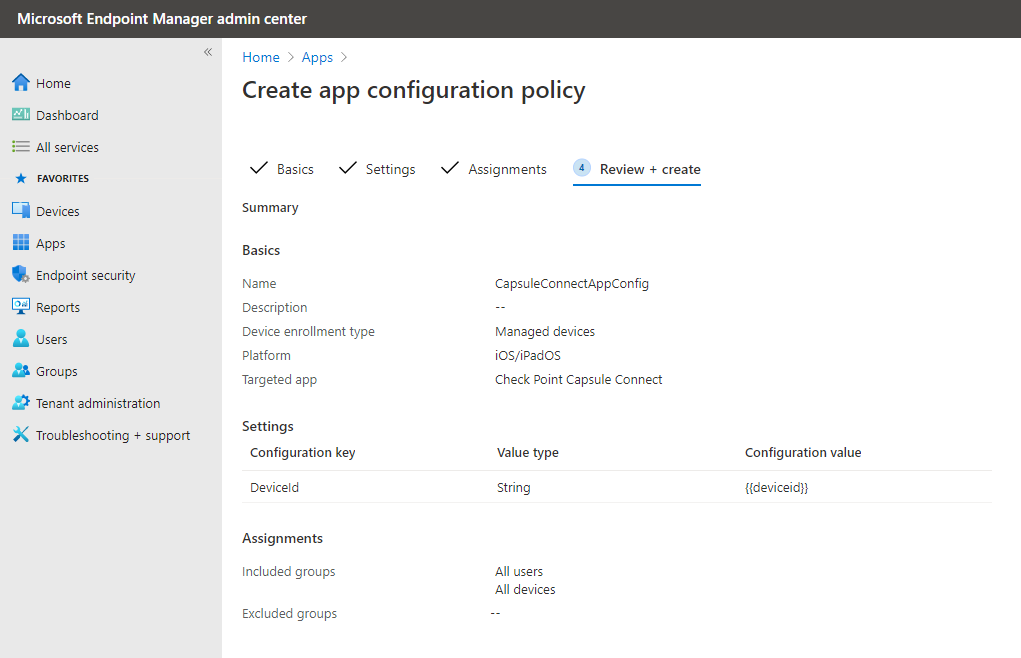Click the Apps grid icon

[21, 243]
